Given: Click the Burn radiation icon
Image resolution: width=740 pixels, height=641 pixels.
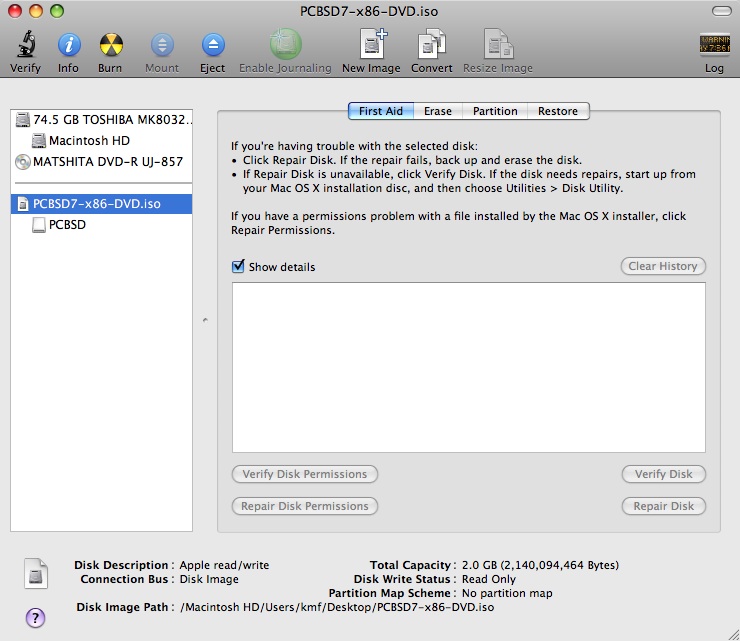Looking at the screenshot, I should (x=111, y=45).
